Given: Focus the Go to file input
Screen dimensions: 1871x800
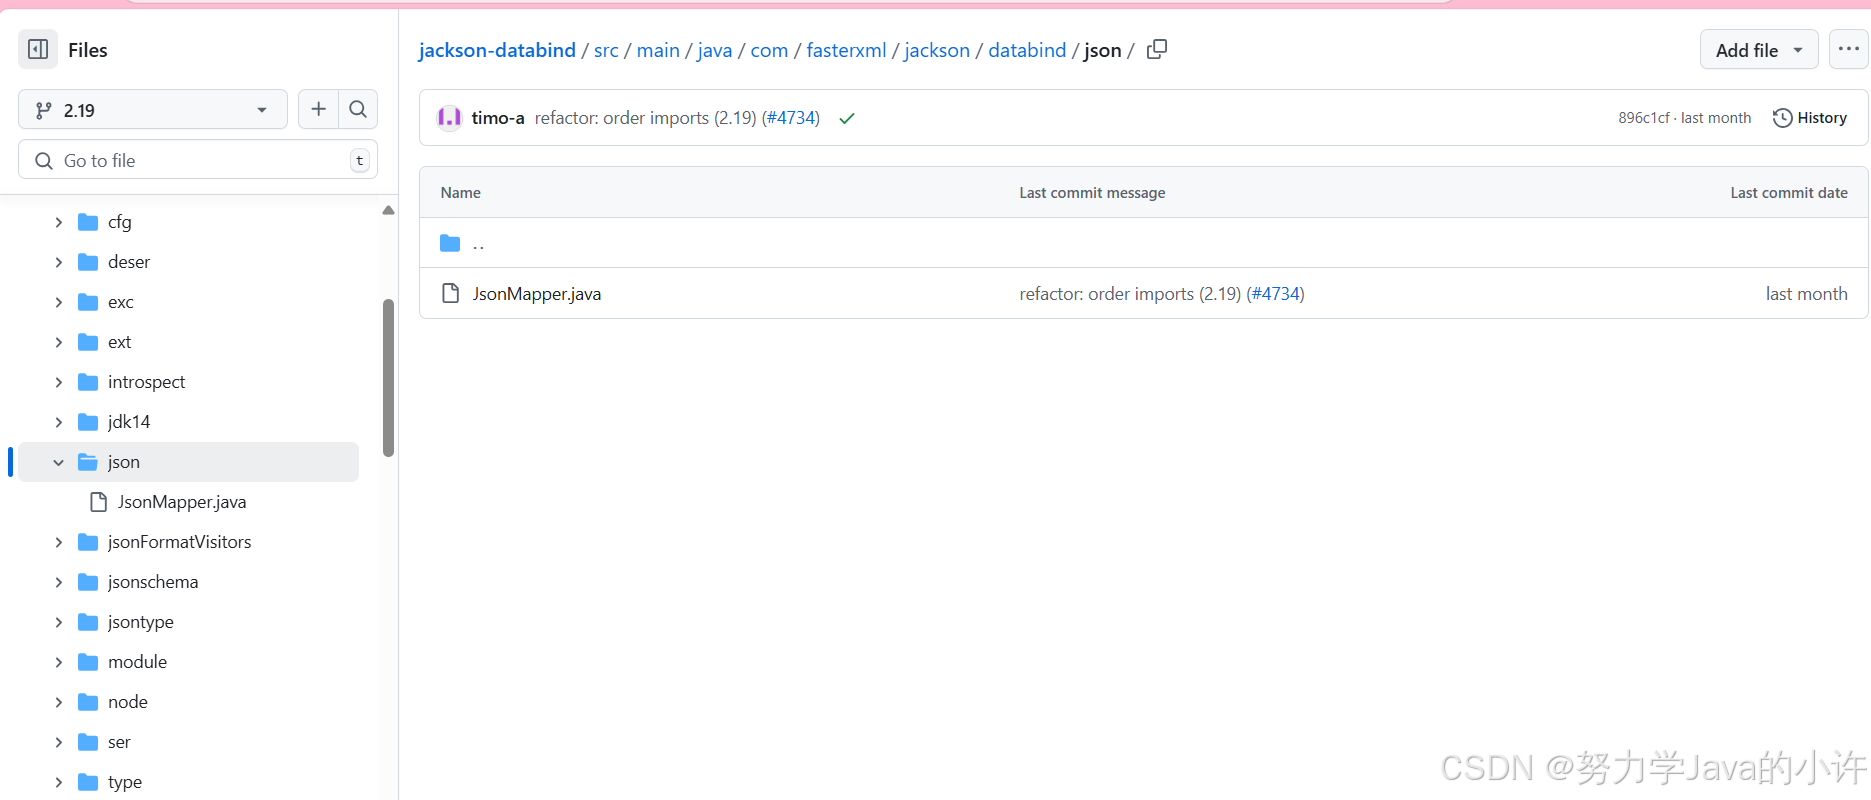Looking at the screenshot, I should point(198,160).
